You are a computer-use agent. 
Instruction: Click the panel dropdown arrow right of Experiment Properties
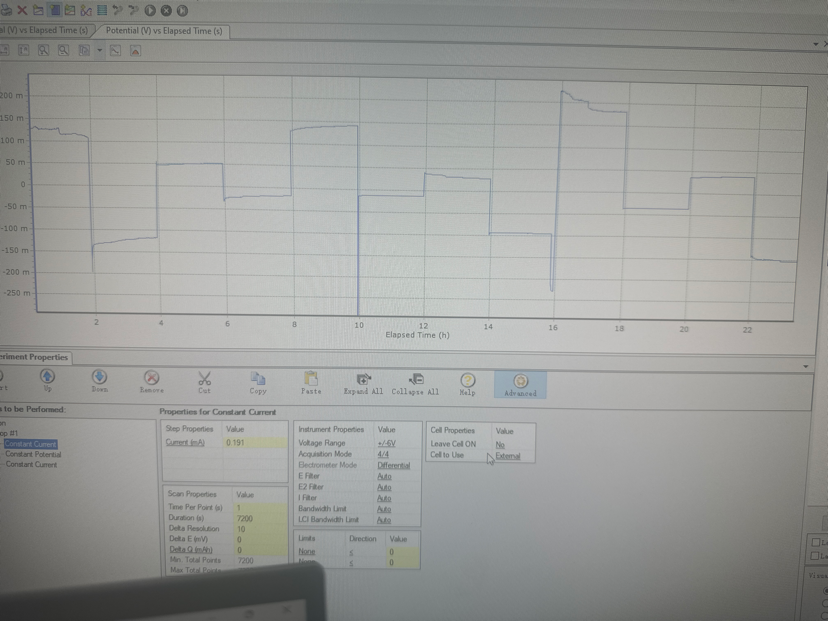[805, 366]
